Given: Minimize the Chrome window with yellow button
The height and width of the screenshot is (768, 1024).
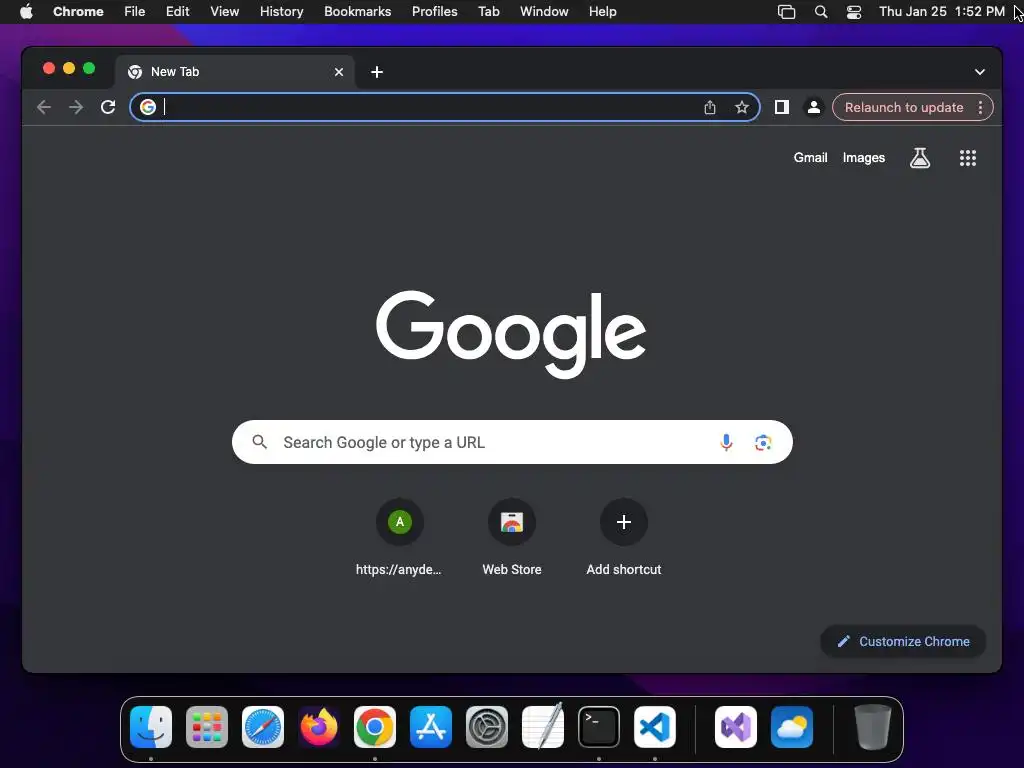Looking at the screenshot, I should [69, 68].
